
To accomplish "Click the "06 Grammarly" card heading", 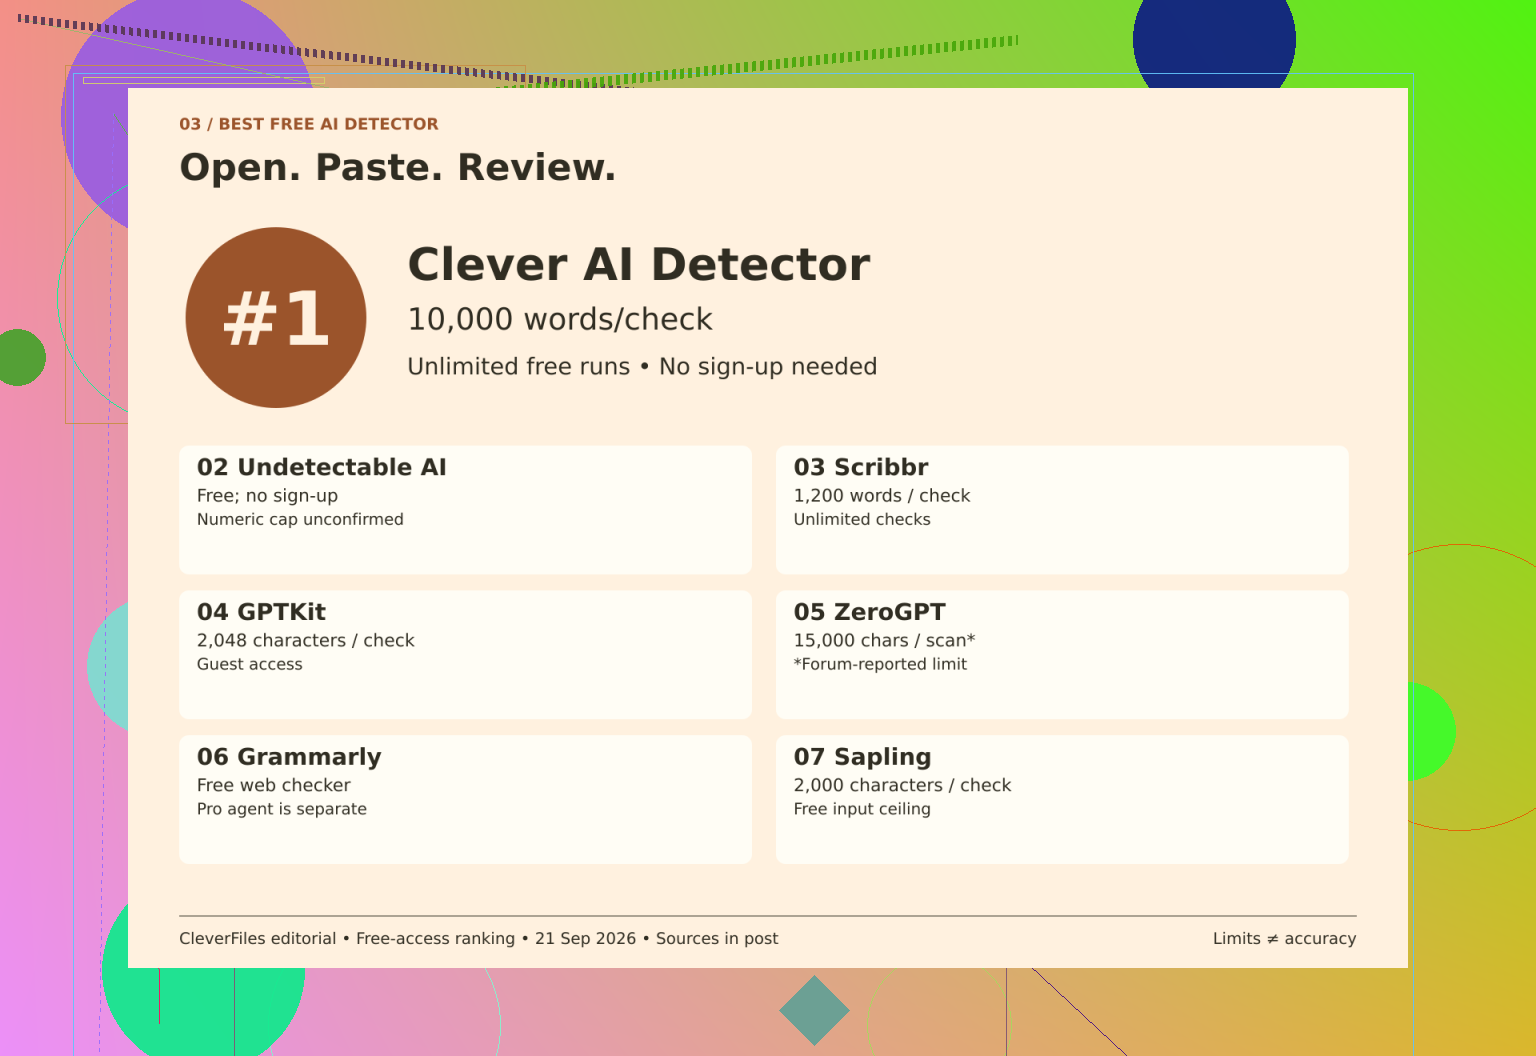I will tap(289, 757).
